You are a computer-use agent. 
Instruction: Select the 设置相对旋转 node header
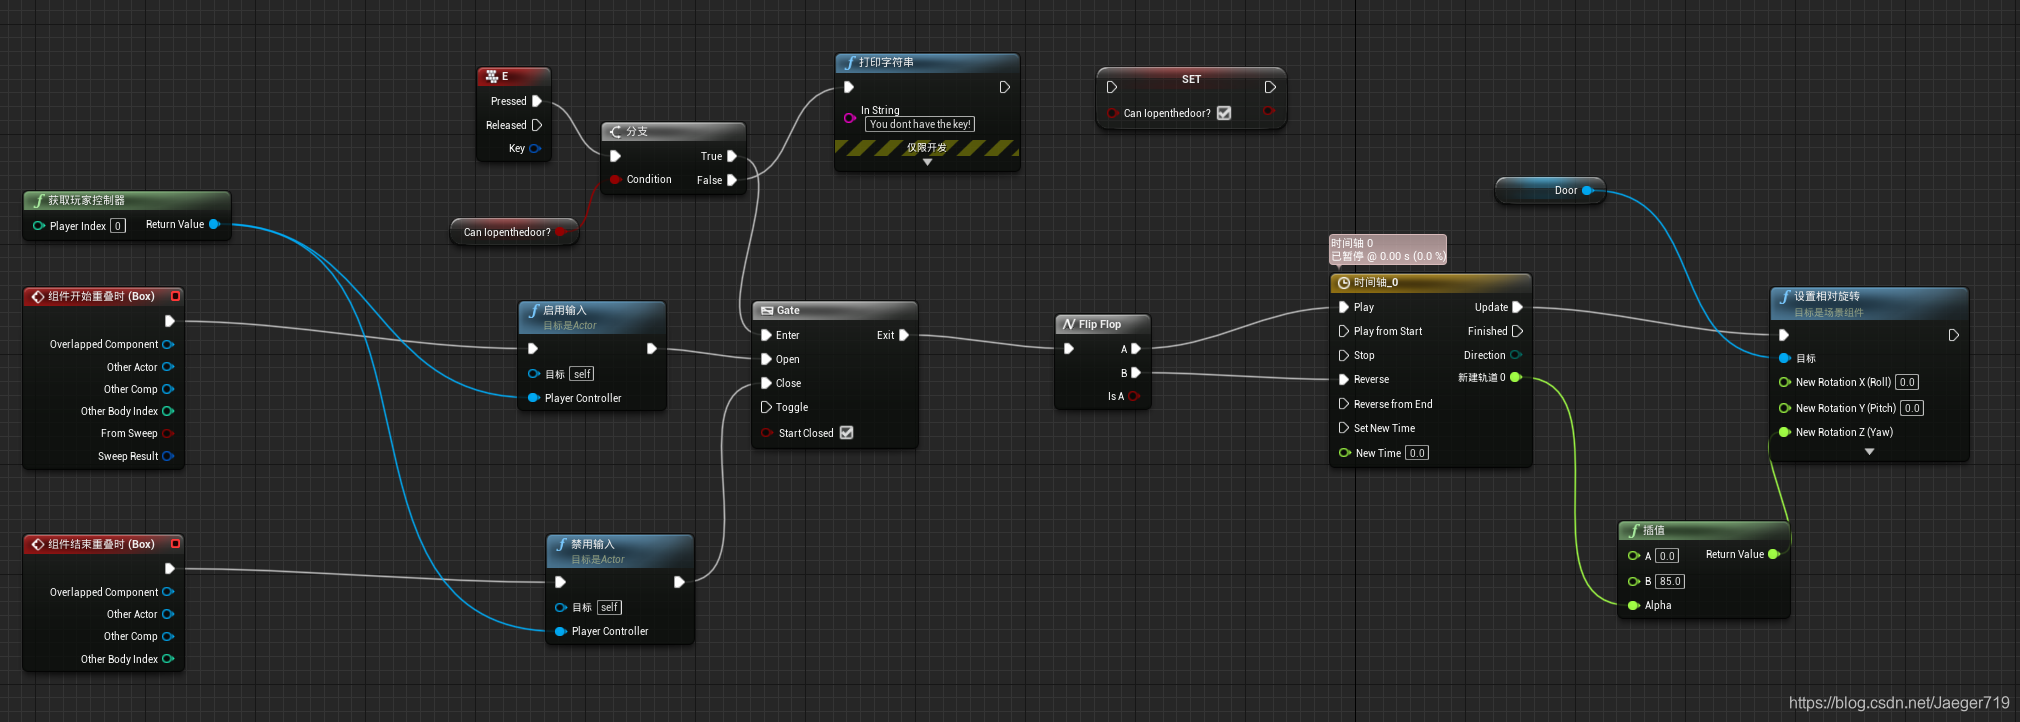click(1869, 303)
